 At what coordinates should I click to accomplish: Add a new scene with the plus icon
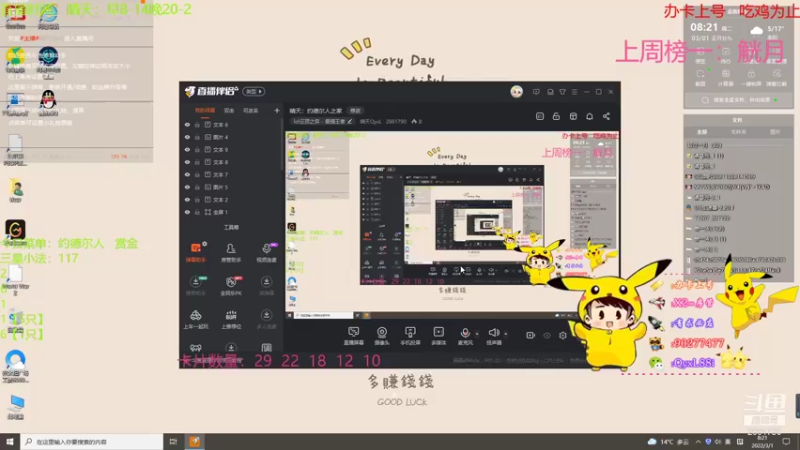(x=277, y=110)
